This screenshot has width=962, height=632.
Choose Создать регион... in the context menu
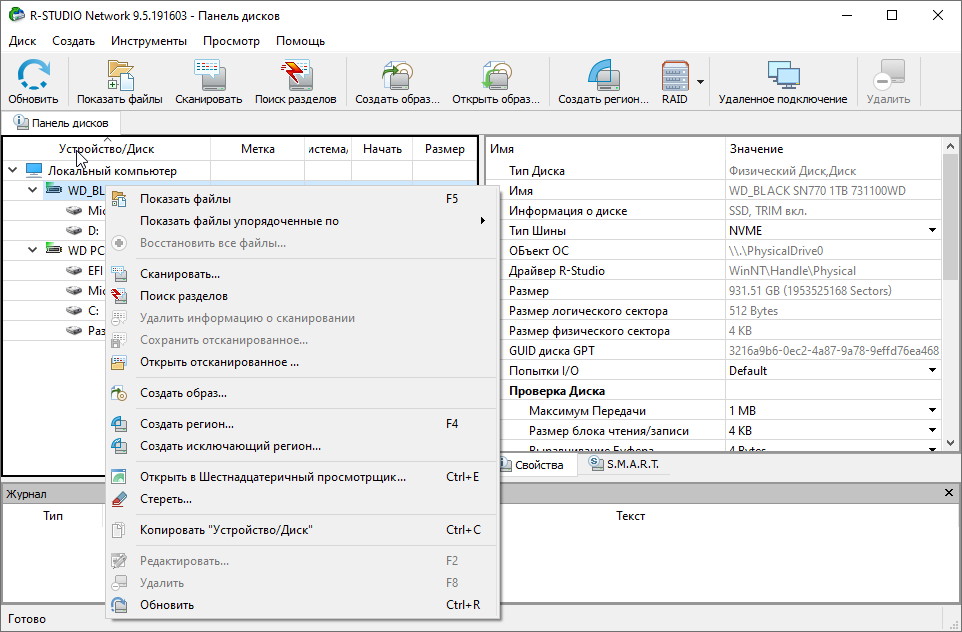point(303,424)
